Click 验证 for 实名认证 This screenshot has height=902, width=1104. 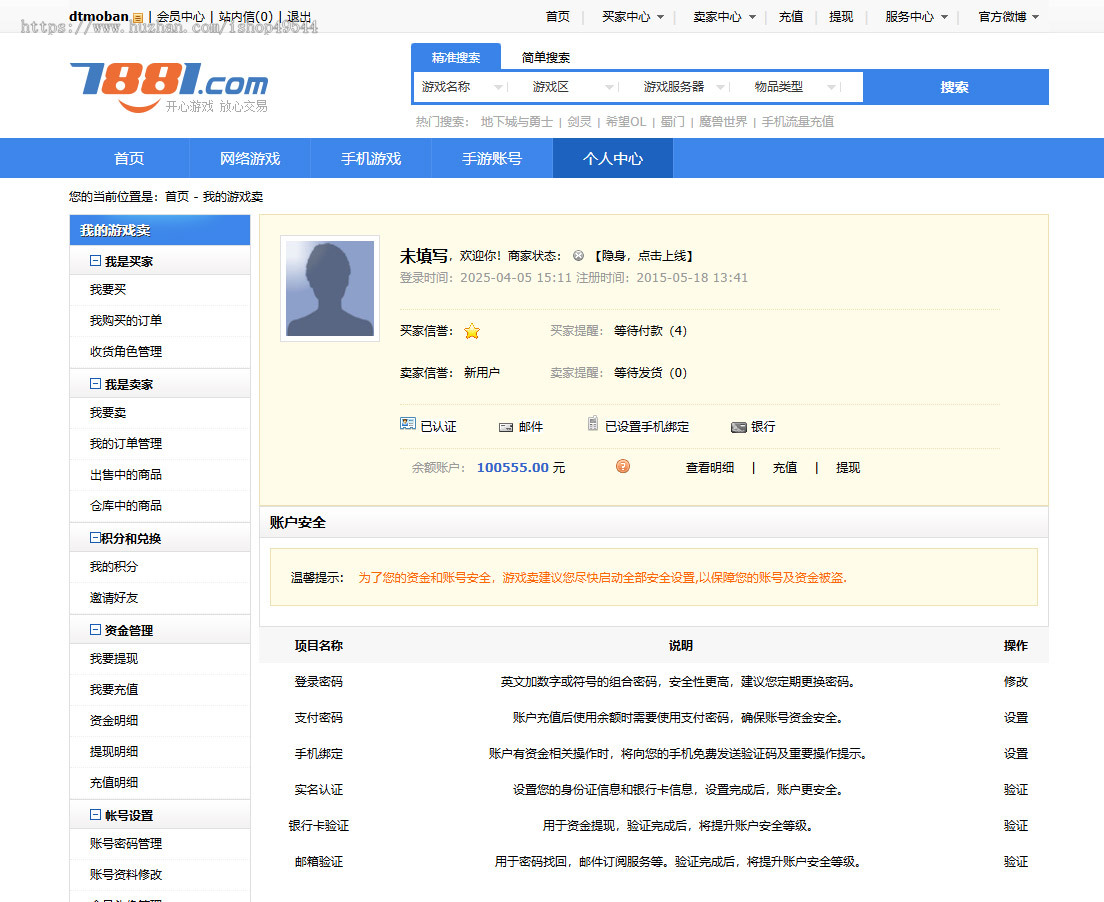click(x=1015, y=789)
